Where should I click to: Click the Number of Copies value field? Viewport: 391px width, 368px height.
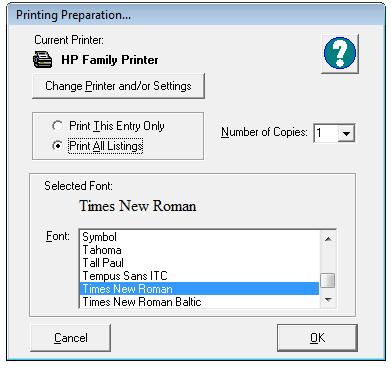point(326,133)
